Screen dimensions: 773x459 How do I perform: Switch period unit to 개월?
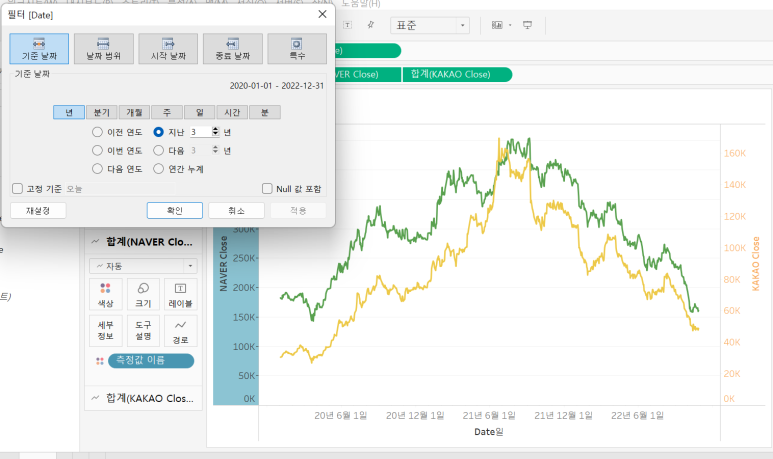134,112
